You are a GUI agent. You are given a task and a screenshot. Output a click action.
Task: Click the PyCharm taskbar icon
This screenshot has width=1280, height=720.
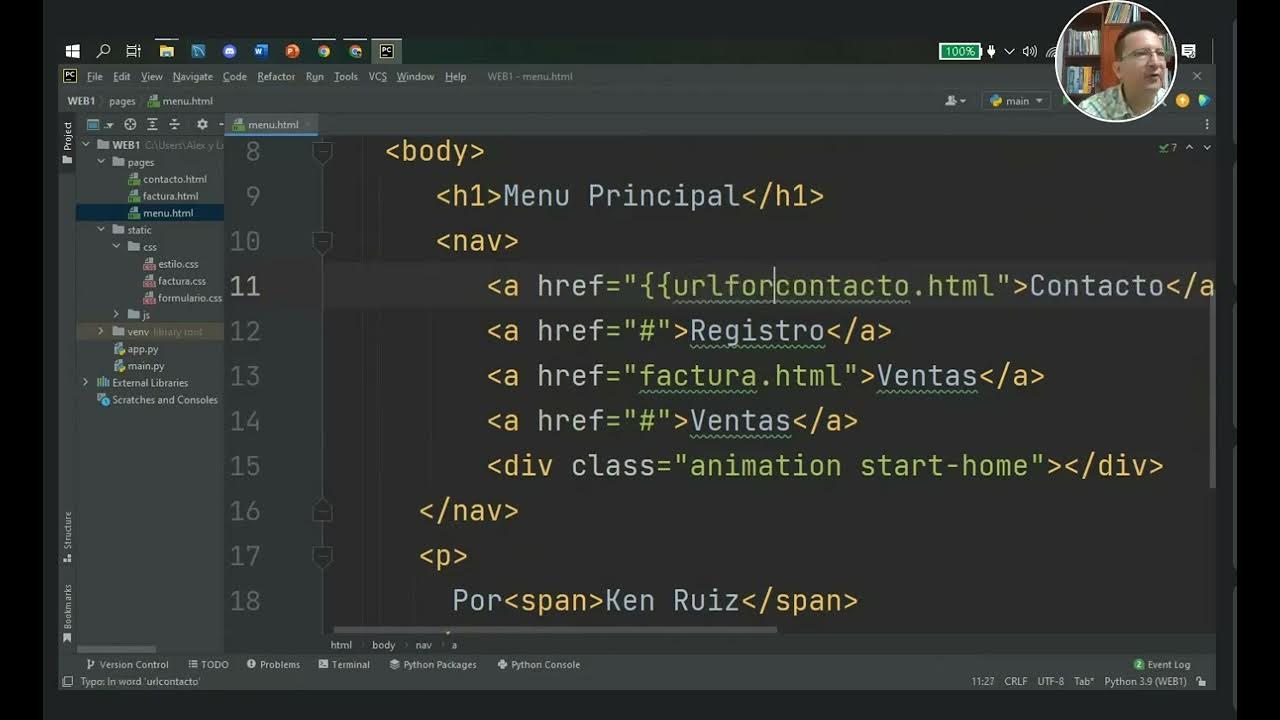(386, 51)
